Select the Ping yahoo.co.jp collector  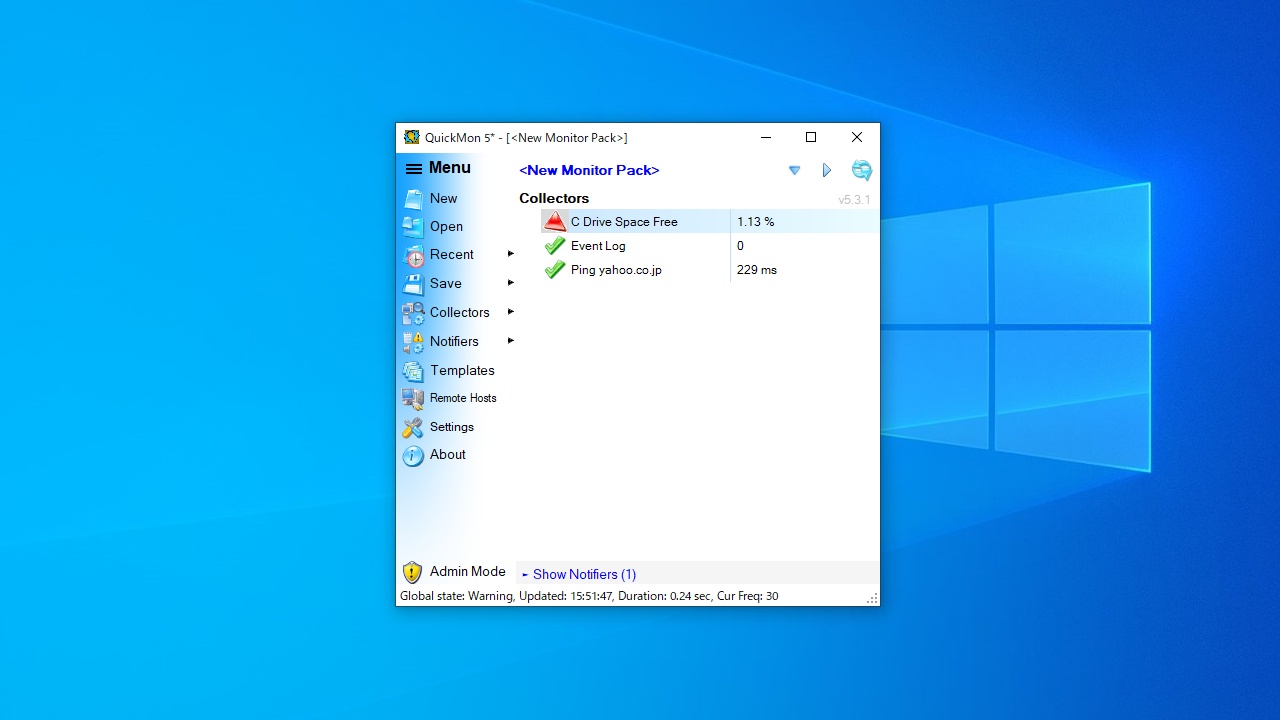click(616, 270)
